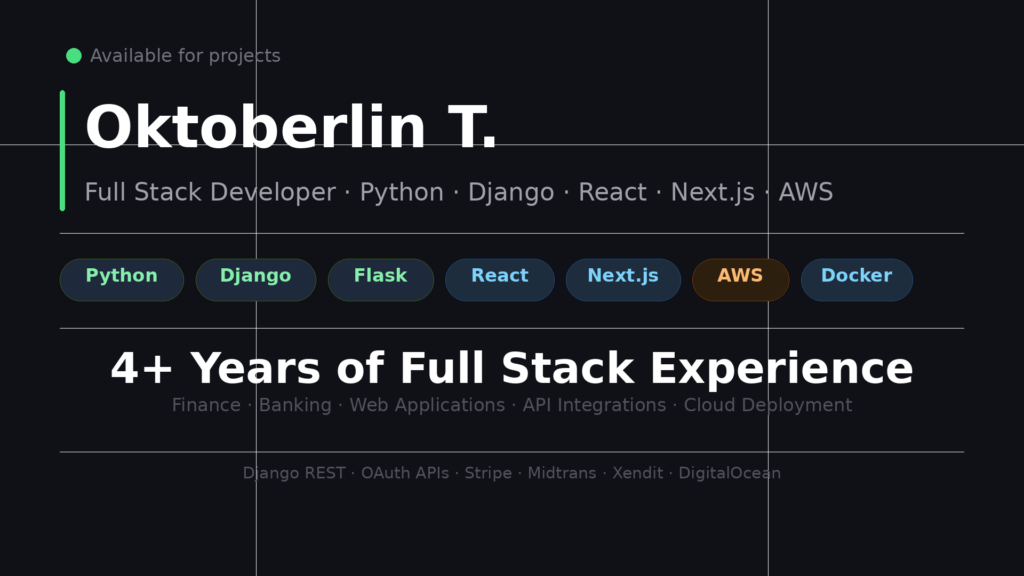This screenshot has height=576, width=1024.
Task: Select the Python skill badge
Action: pos(121,280)
